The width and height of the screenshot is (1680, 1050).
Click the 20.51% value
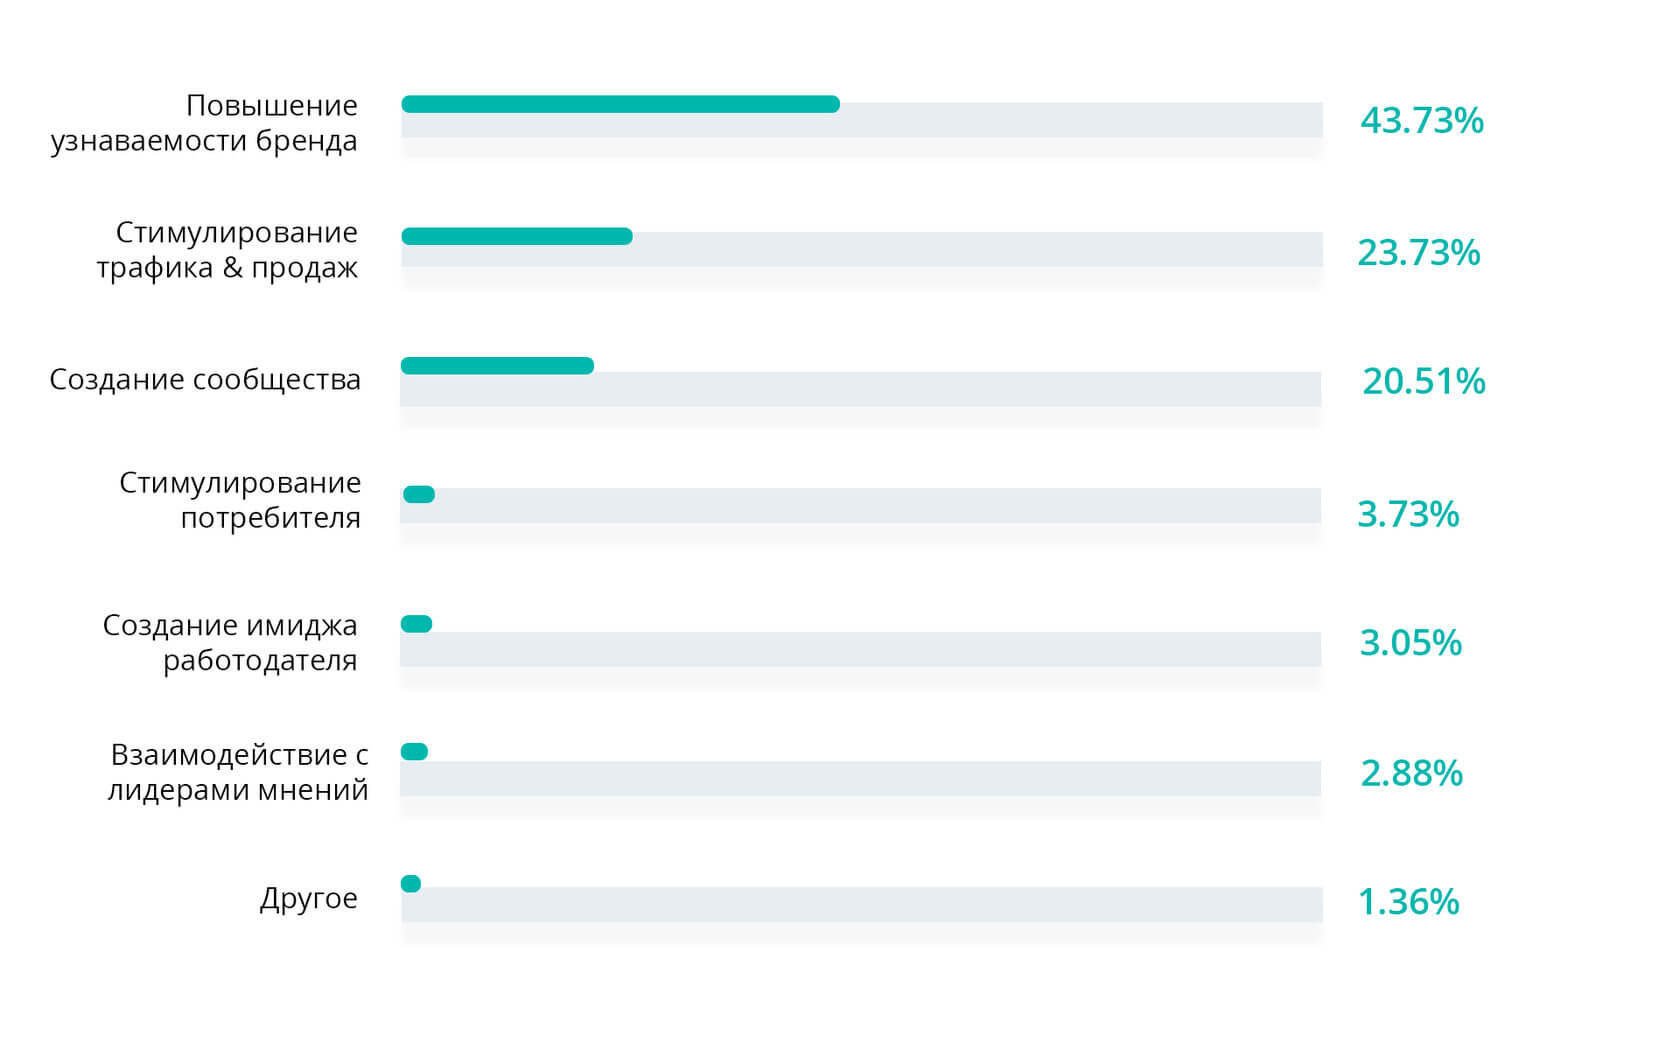[1423, 382]
